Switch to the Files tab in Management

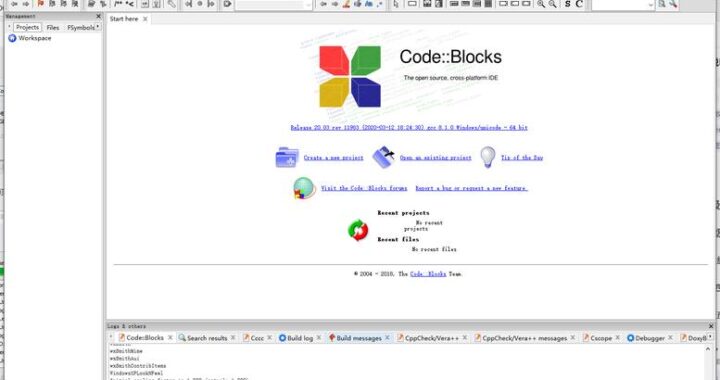click(53, 28)
